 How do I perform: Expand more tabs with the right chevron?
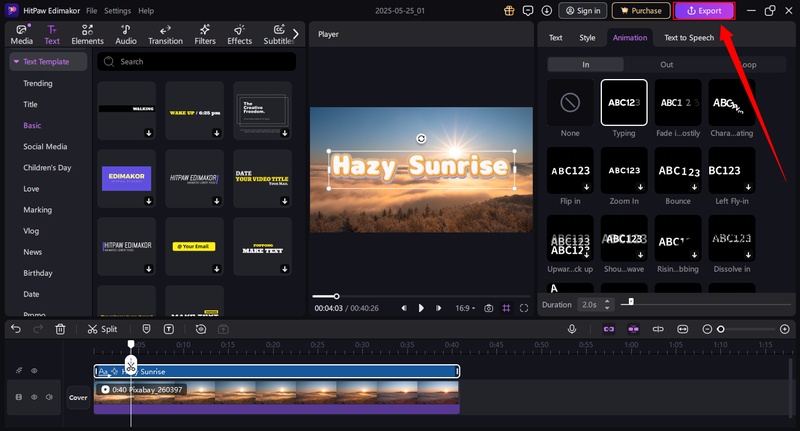point(295,34)
